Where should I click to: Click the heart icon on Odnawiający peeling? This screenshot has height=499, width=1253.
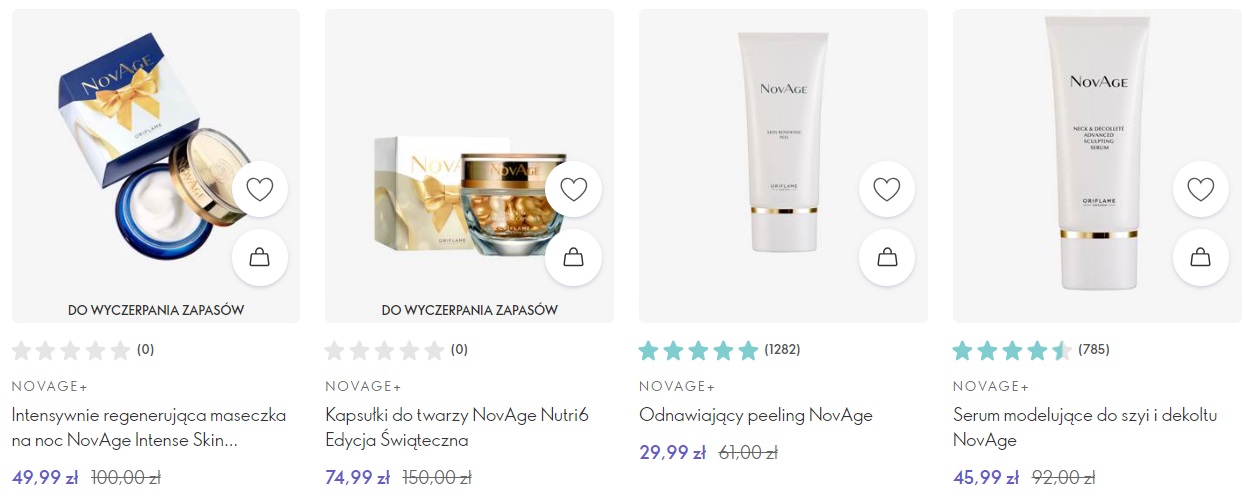pos(887,189)
